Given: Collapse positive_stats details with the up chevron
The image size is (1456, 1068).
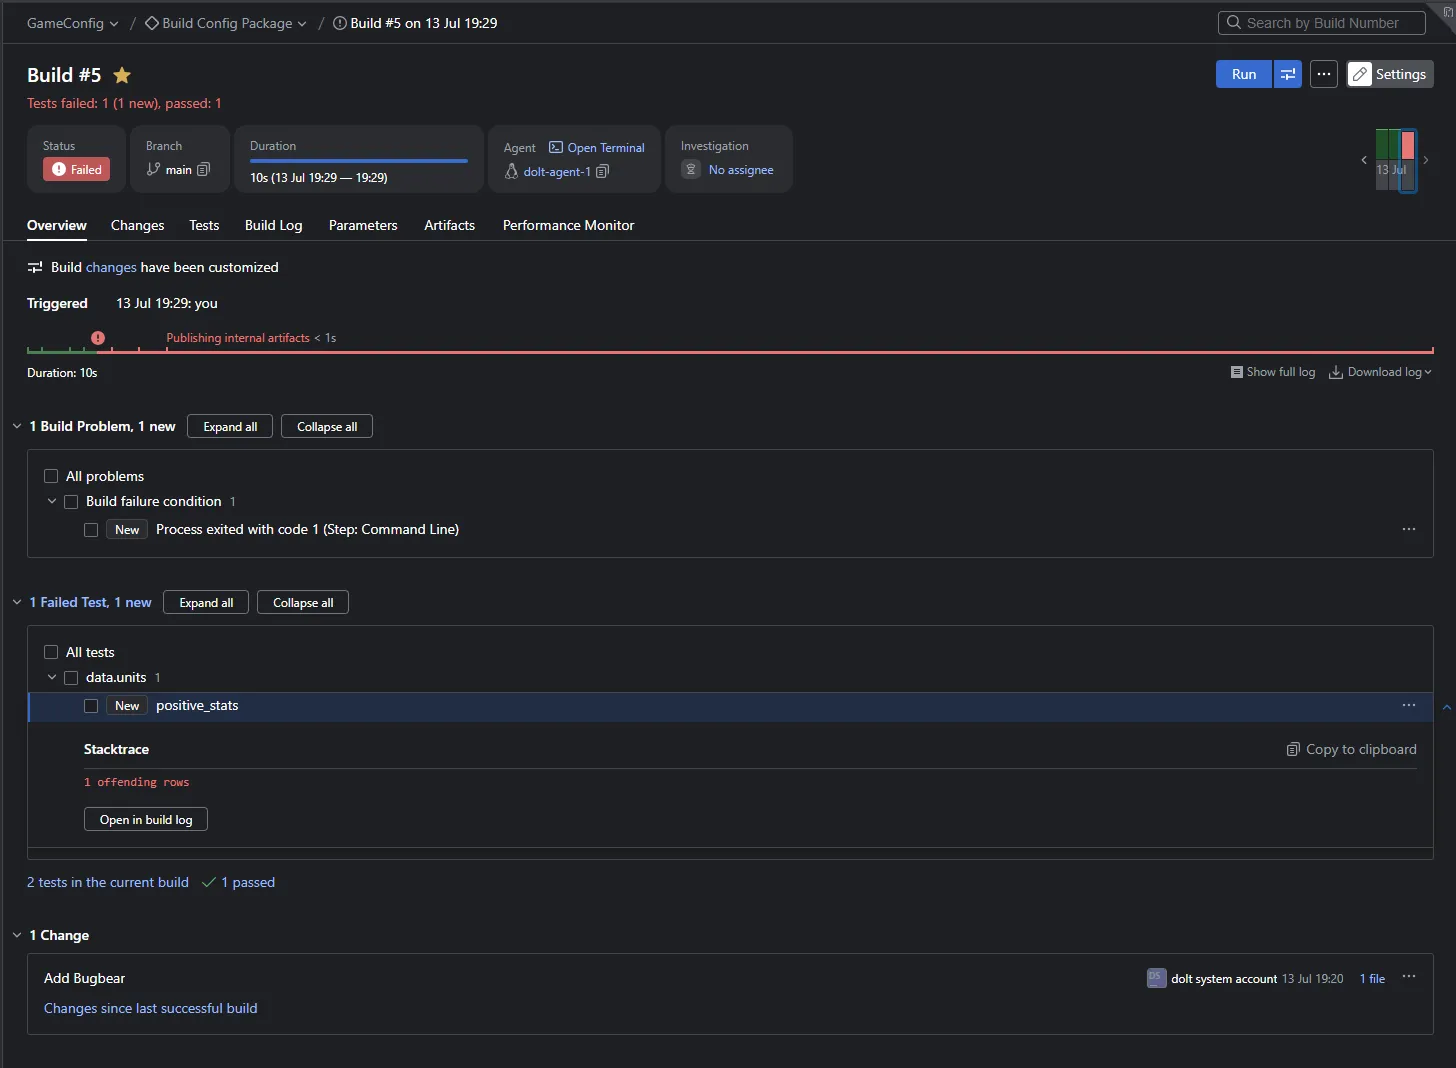Looking at the screenshot, I should 1446,707.
